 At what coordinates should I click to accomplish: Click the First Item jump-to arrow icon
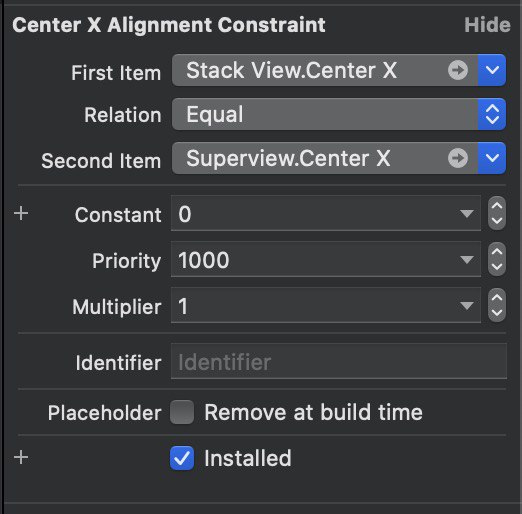click(x=458, y=70)
